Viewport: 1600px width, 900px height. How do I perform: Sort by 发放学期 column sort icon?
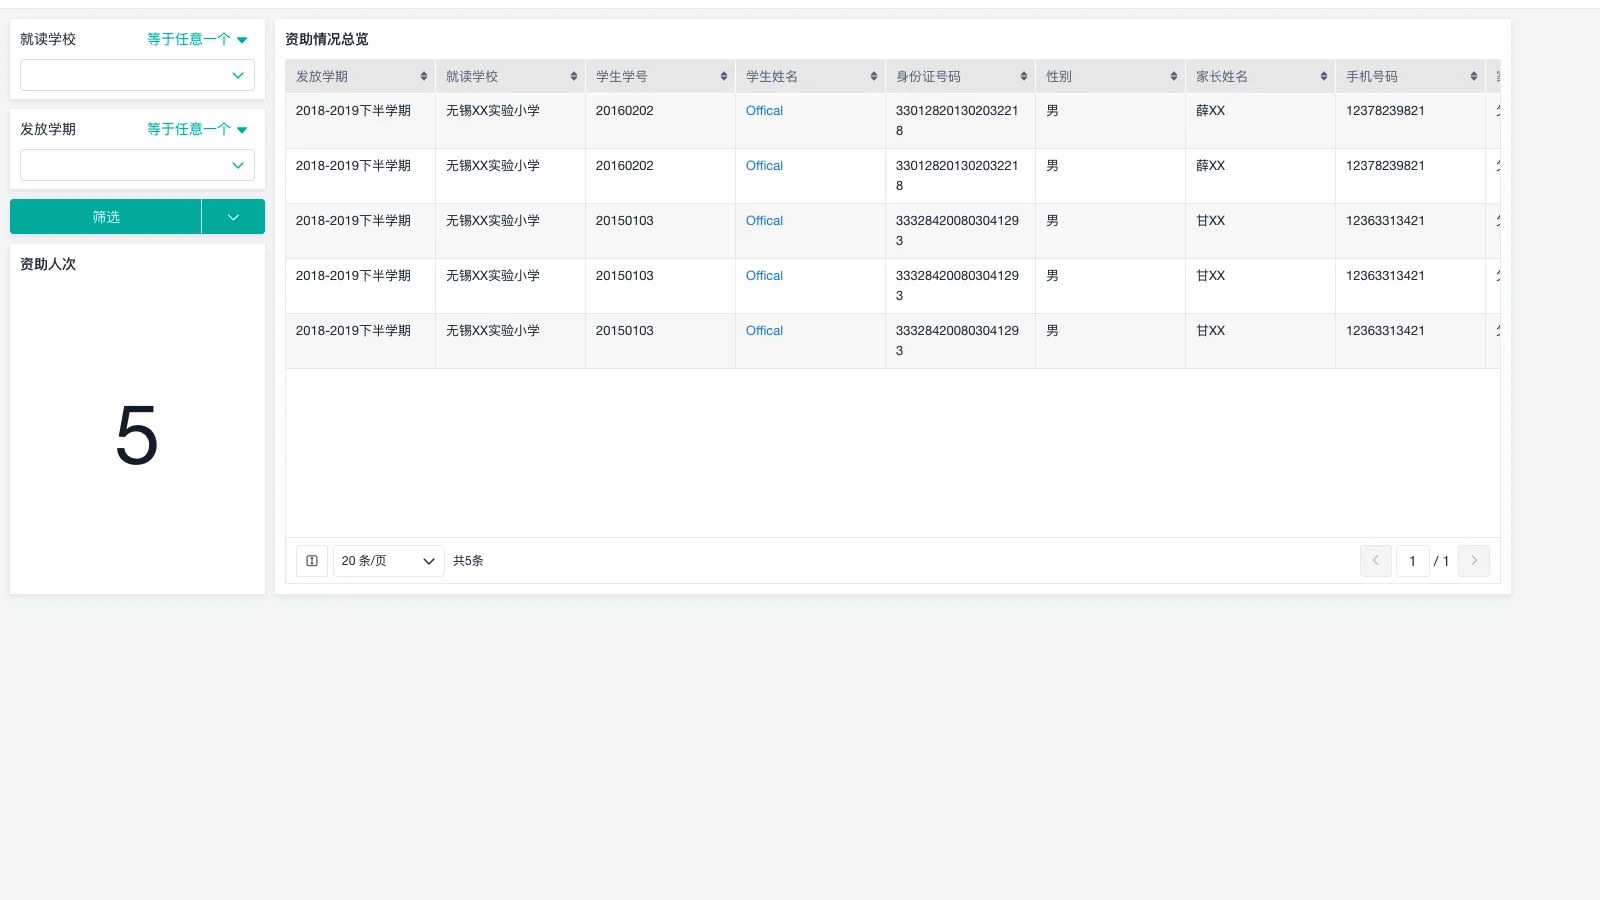pos(424,77)
